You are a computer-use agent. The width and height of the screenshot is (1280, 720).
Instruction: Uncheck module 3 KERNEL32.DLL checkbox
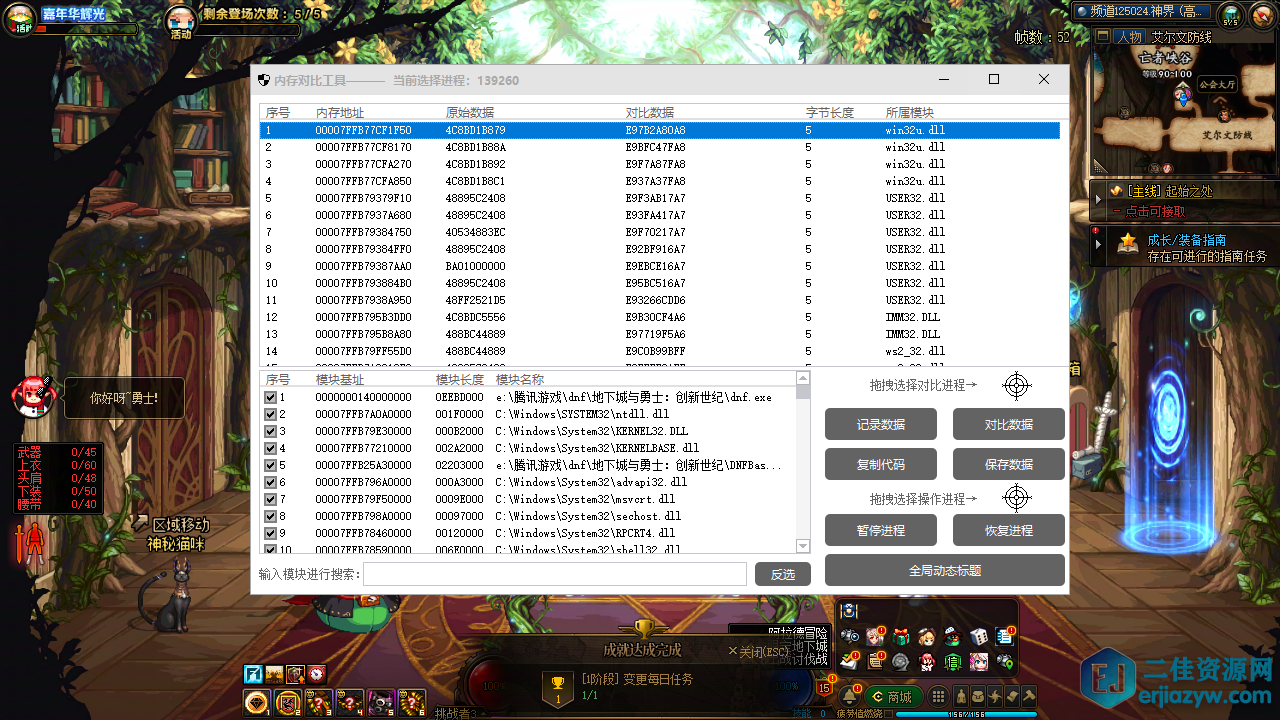coord(270,431)
